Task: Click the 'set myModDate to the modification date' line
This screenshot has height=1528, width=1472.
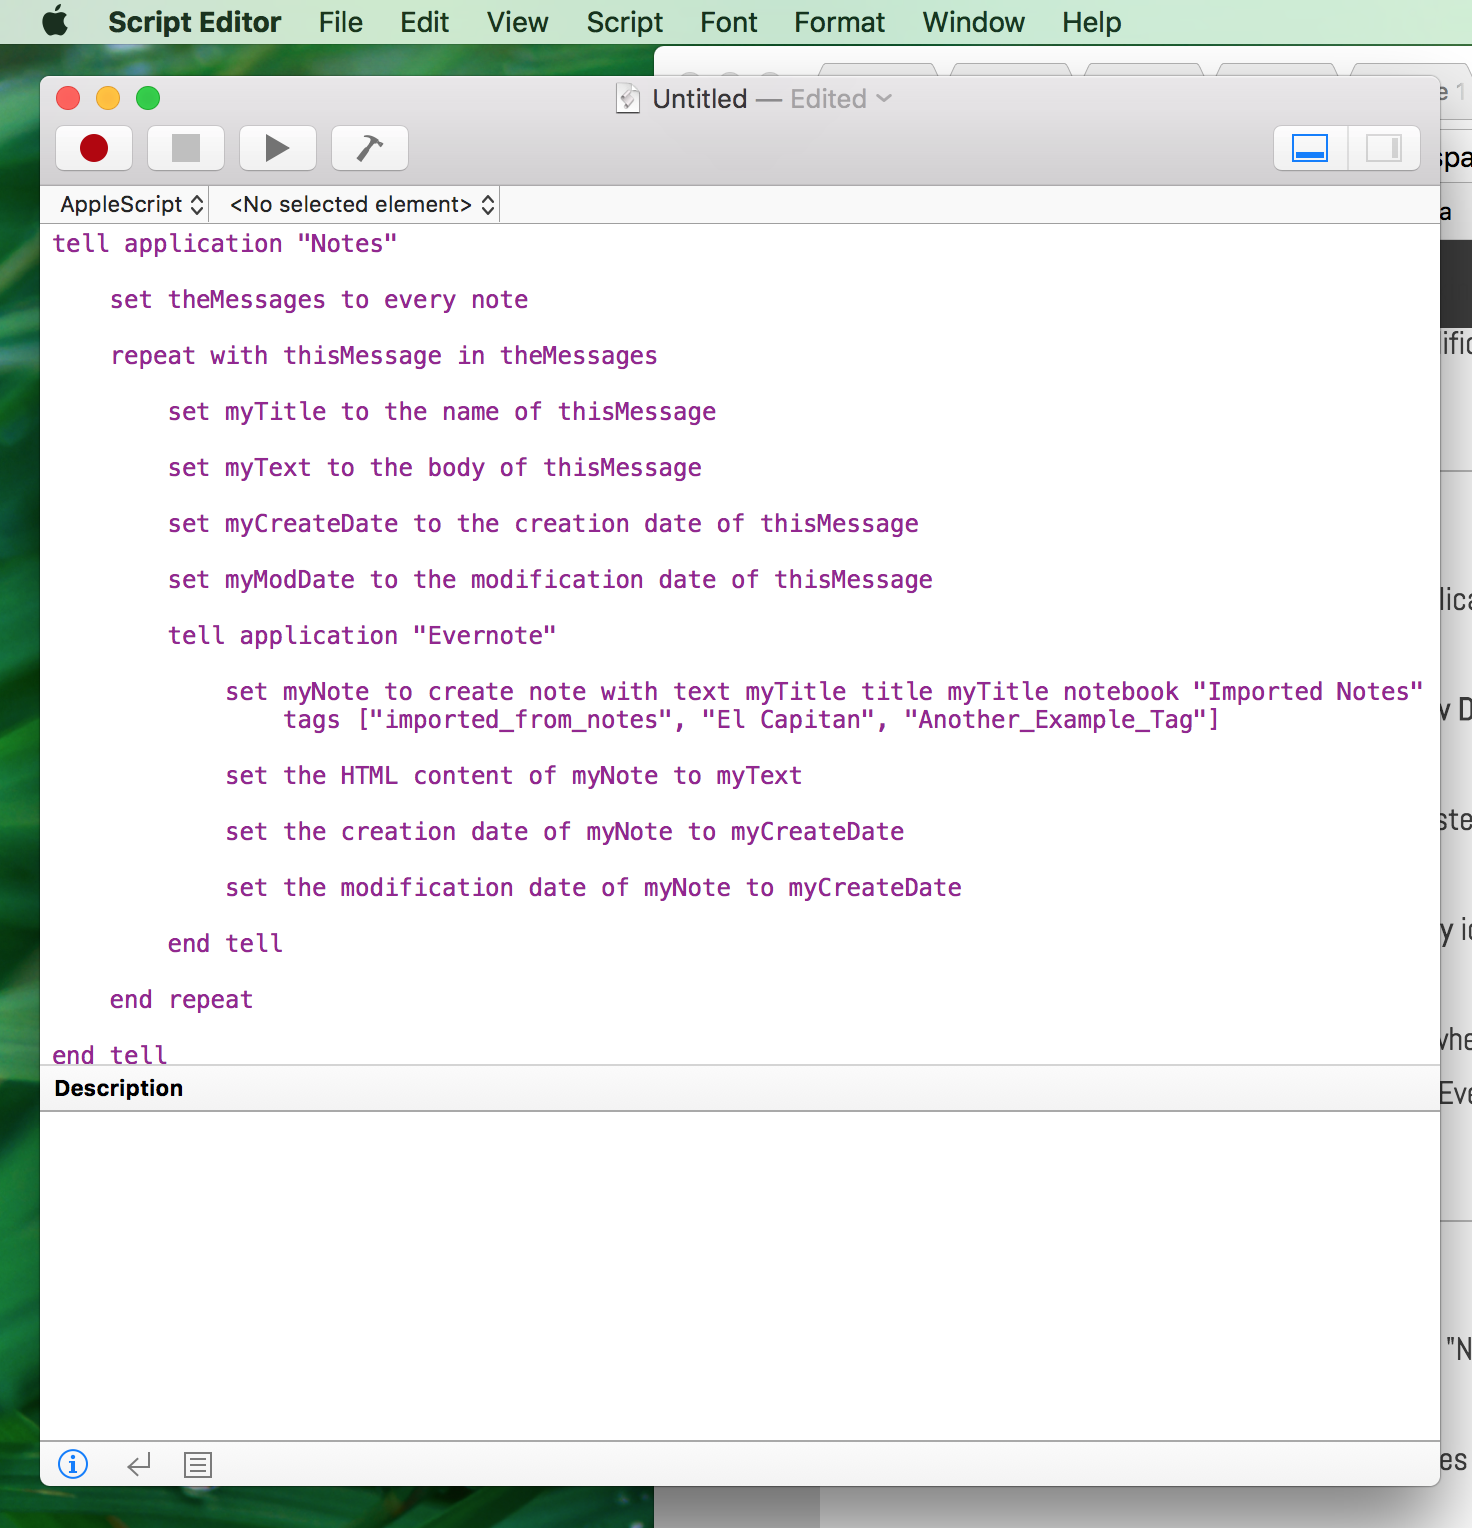Action: pos(550,579)
